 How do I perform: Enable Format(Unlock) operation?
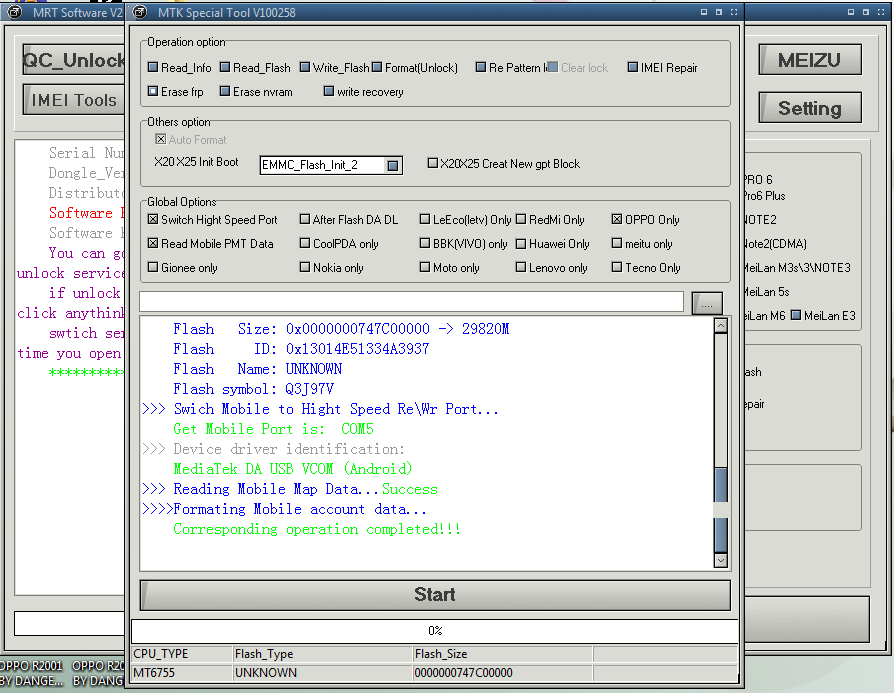coord(377,67)
